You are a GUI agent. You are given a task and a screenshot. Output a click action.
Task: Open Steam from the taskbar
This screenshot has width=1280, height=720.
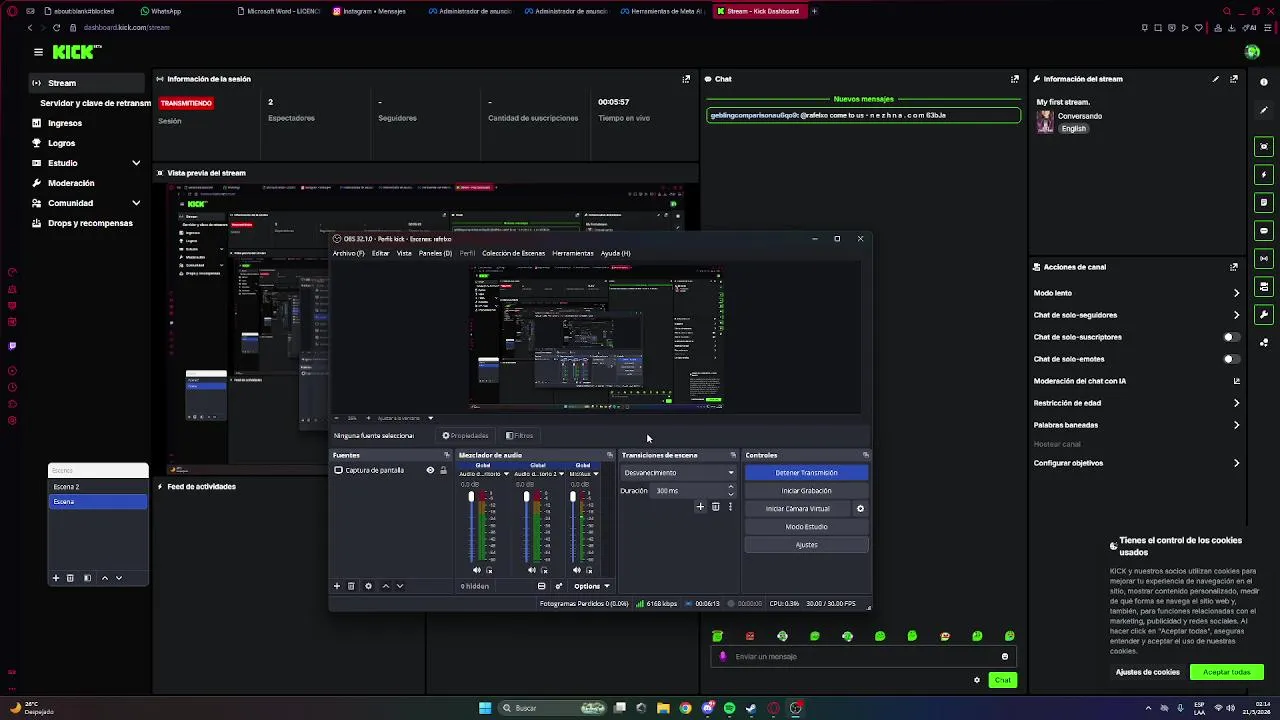pos(751,708)
